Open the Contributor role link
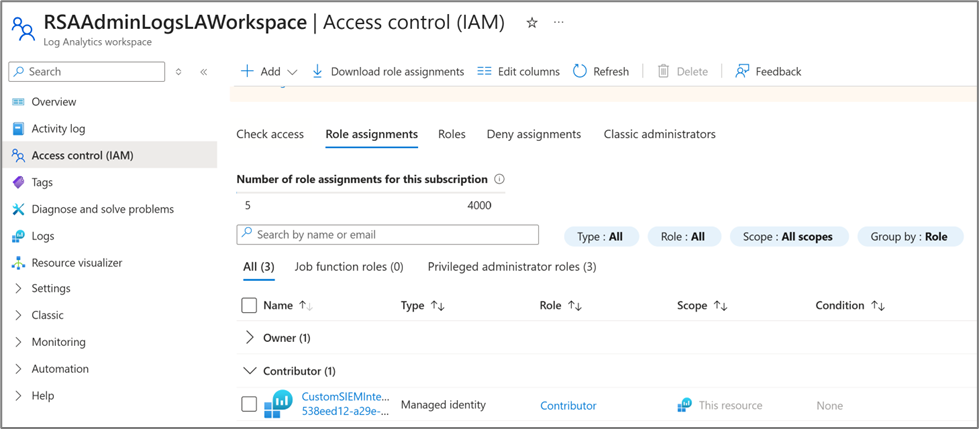Image resolution: width=979 pixels, height=429 pixels. pyautogui.click(x=568, y=406)
